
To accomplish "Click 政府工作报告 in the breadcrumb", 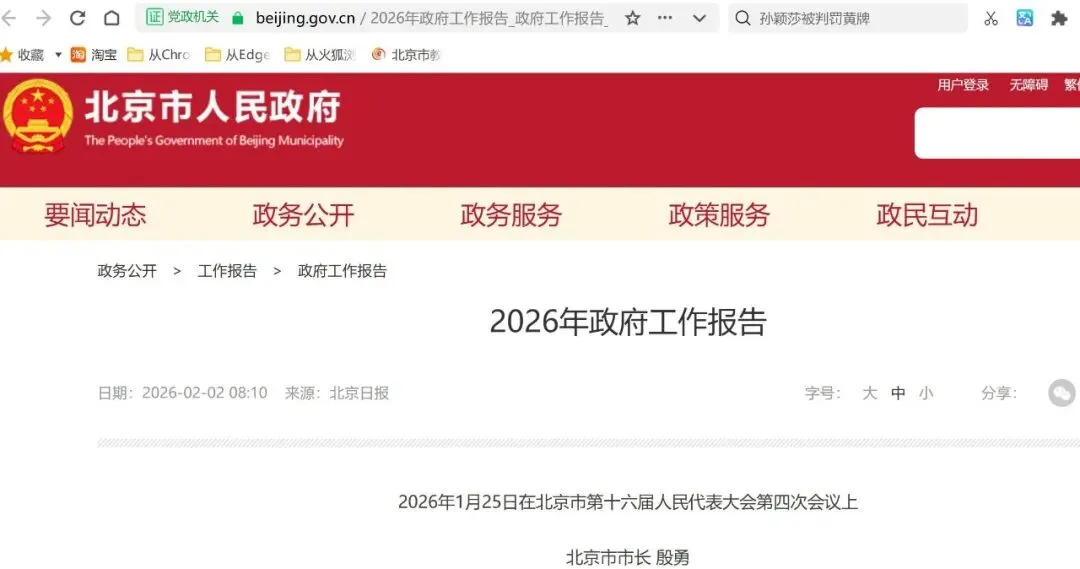I will (x=342, y=271).
